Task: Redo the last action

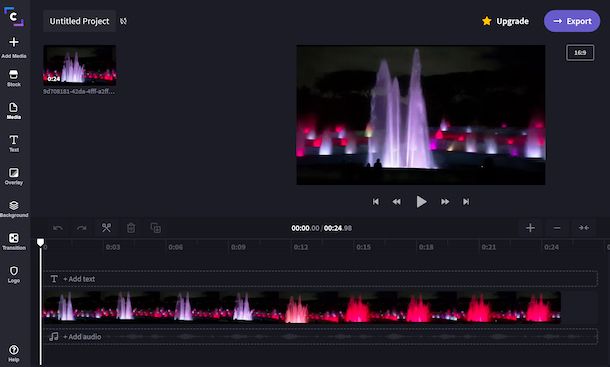Action: click(x=82, y=228)
